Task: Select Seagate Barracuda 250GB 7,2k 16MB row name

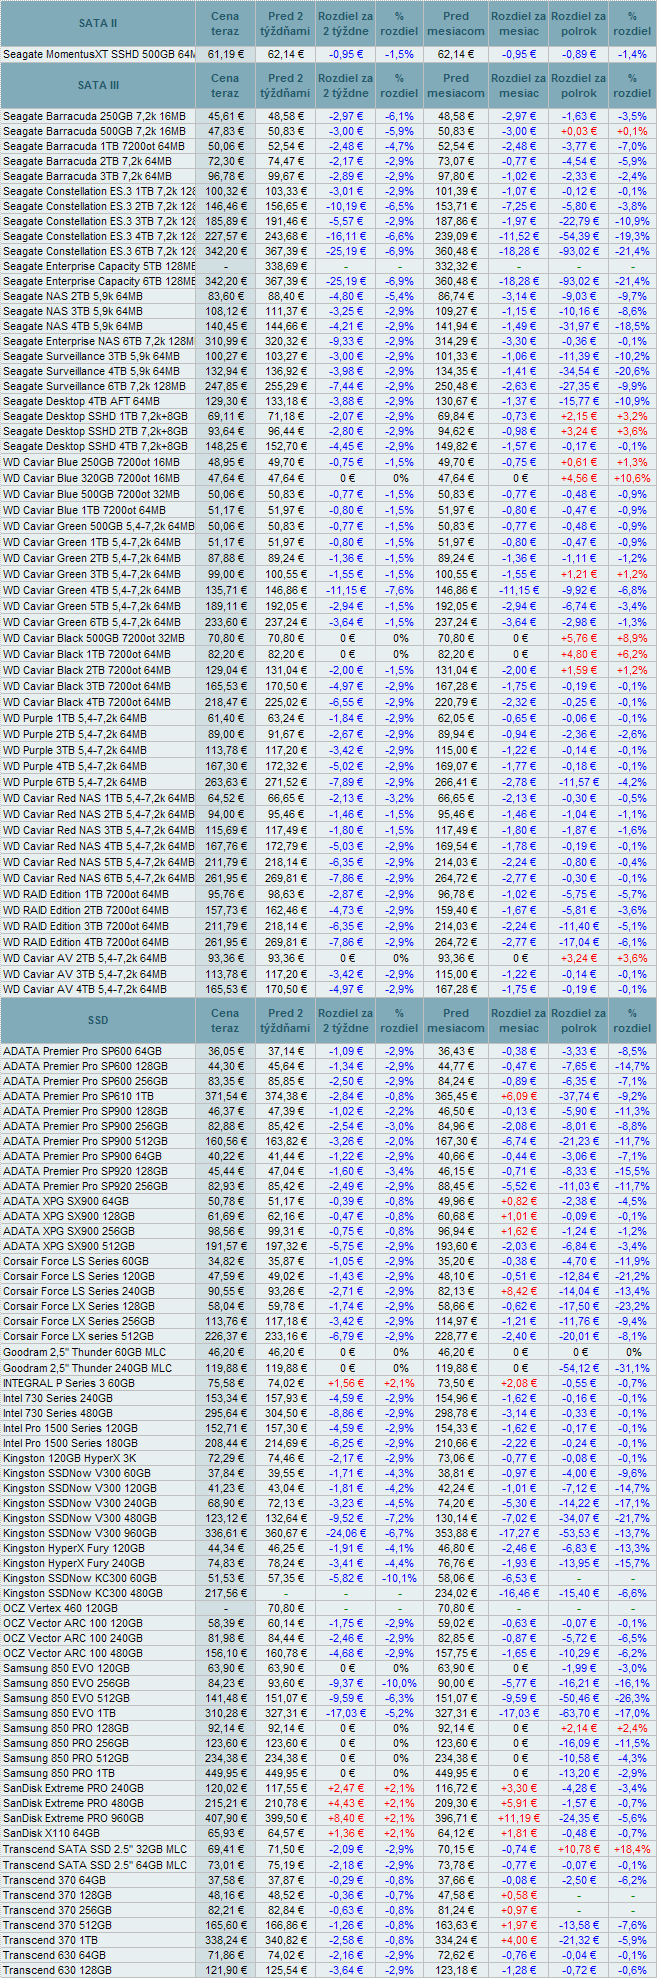Action: point(94,116)
